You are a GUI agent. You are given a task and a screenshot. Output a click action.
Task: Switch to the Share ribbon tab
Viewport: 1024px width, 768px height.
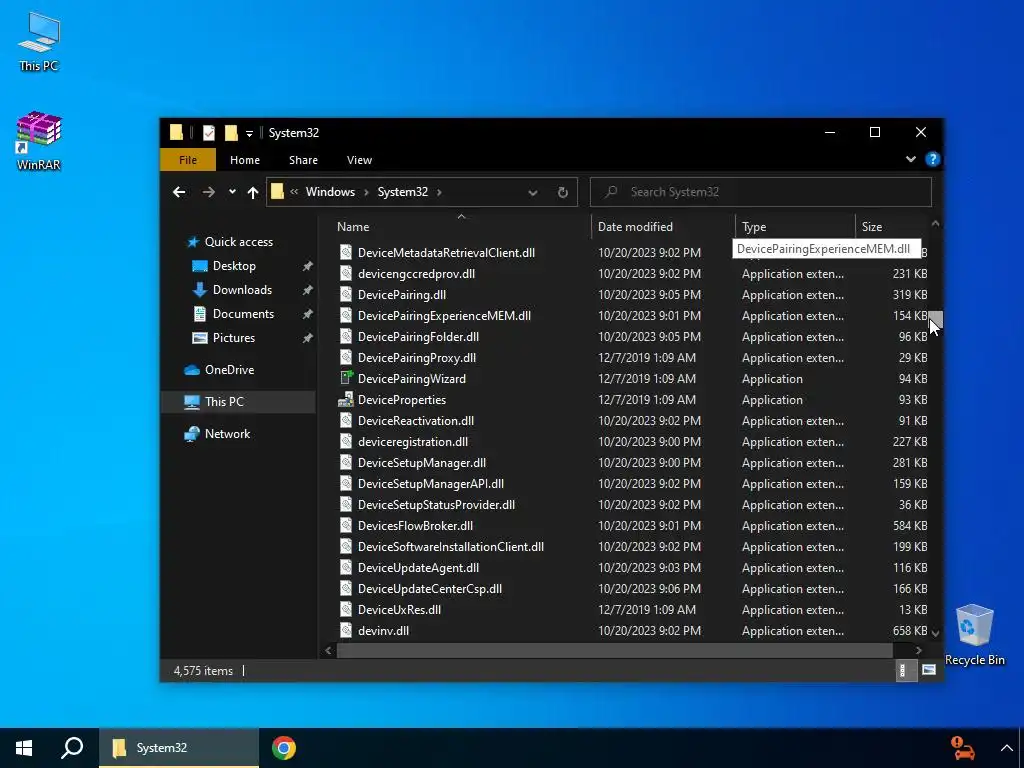coord(304,160)
